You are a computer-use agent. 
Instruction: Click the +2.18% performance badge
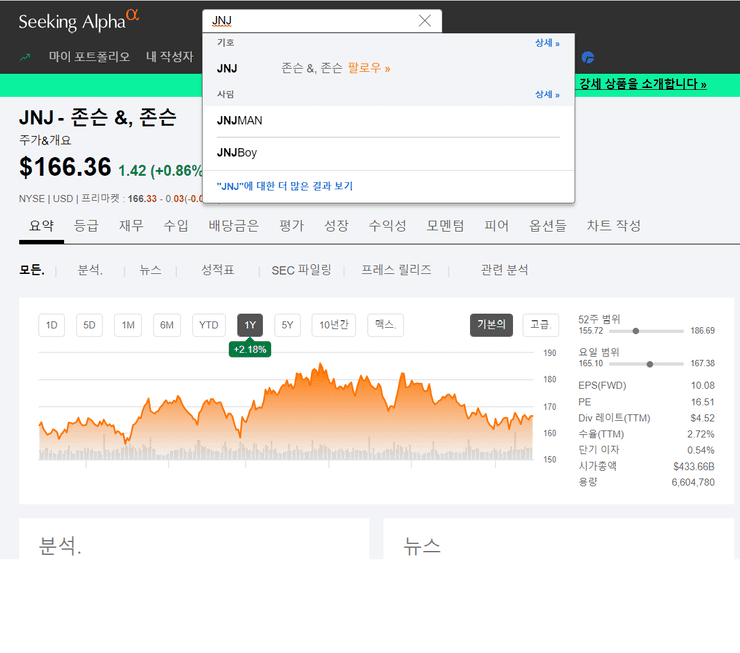(x=250, y=349)
